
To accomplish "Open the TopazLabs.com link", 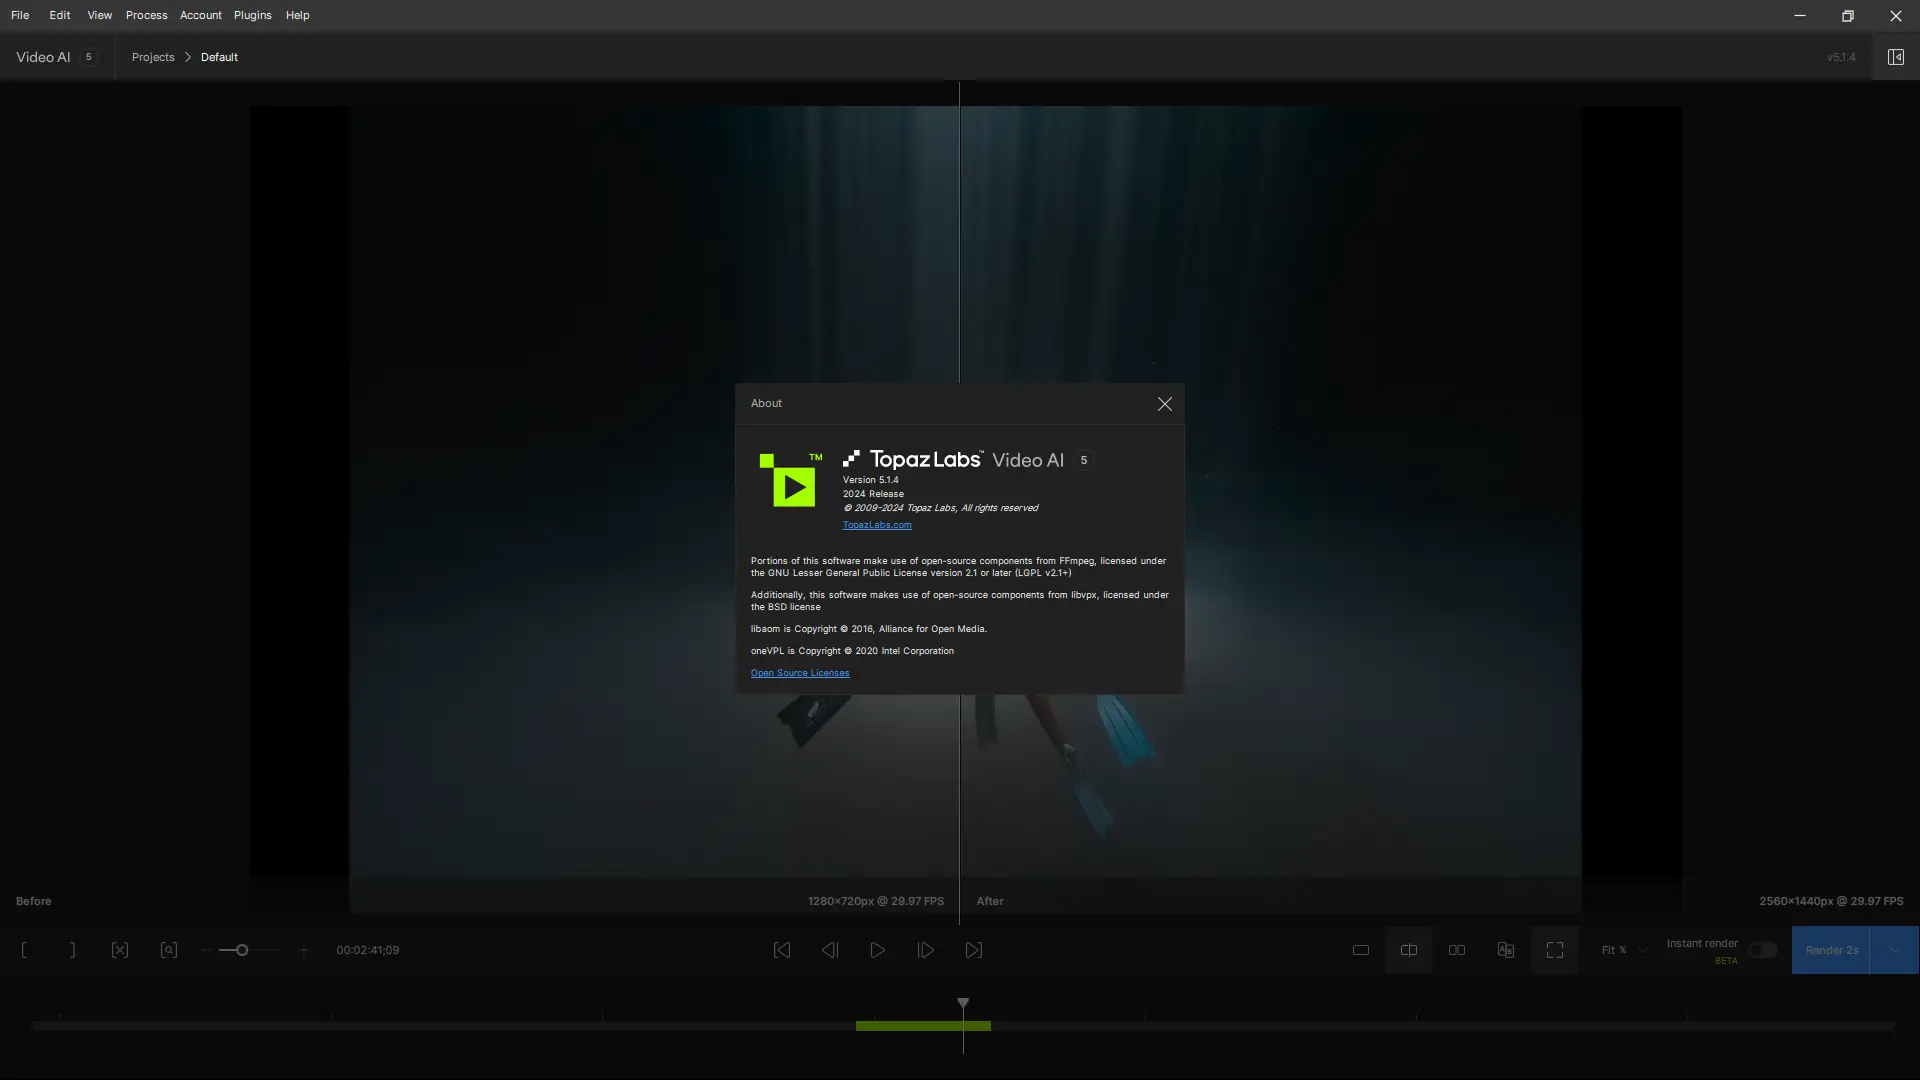I will click(877, 525).
